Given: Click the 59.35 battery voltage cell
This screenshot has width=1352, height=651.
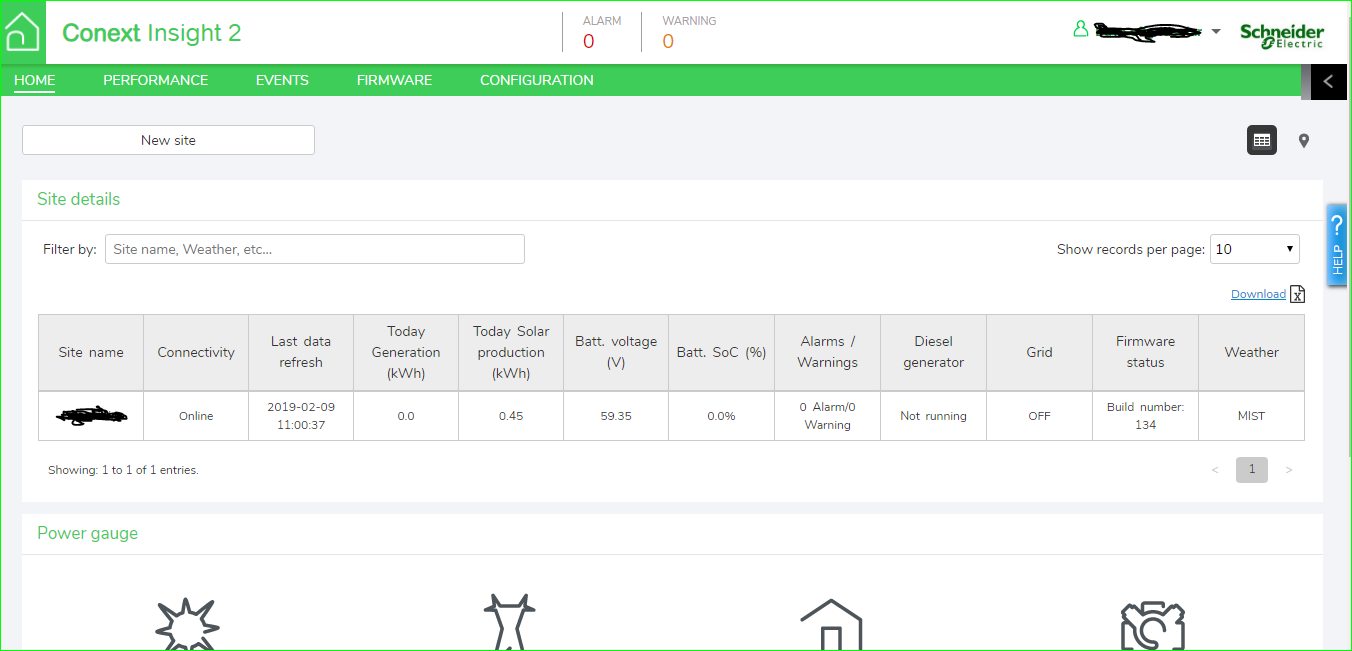Looking at the screenshot, I should pos(616,416).
